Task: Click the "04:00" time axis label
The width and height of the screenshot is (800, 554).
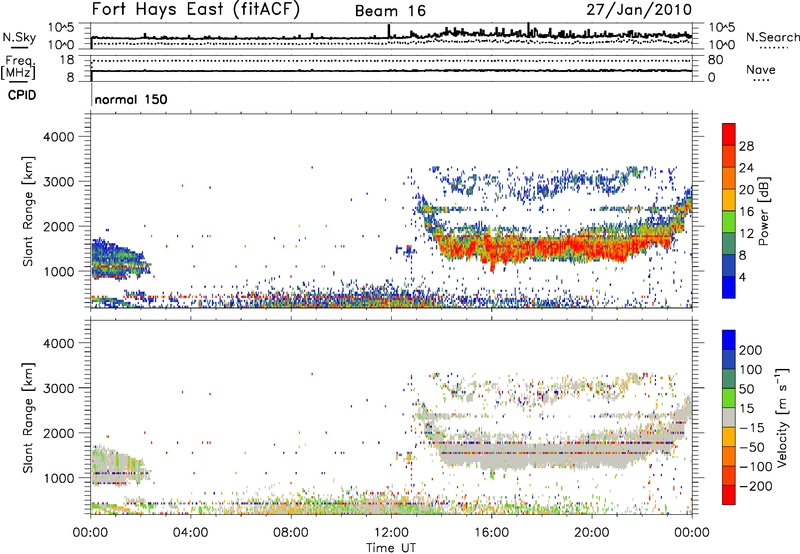Action: click(190, 533)
